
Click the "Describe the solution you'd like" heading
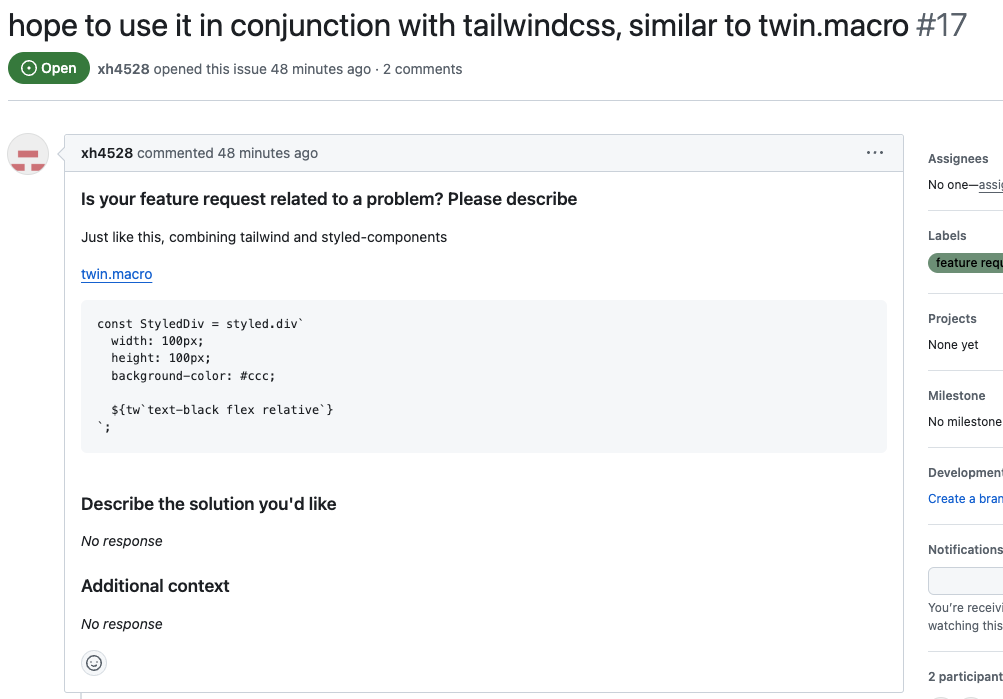pos(209,504)
